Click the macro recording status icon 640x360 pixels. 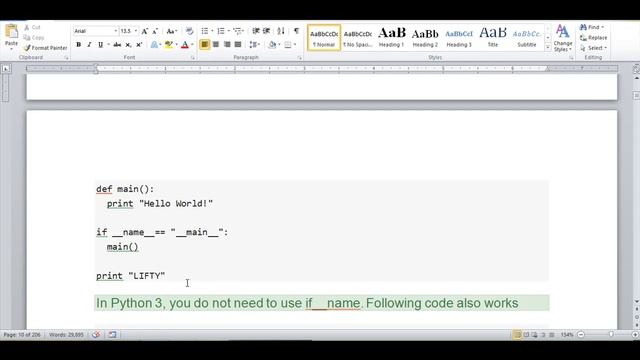[x=112, y=335]
